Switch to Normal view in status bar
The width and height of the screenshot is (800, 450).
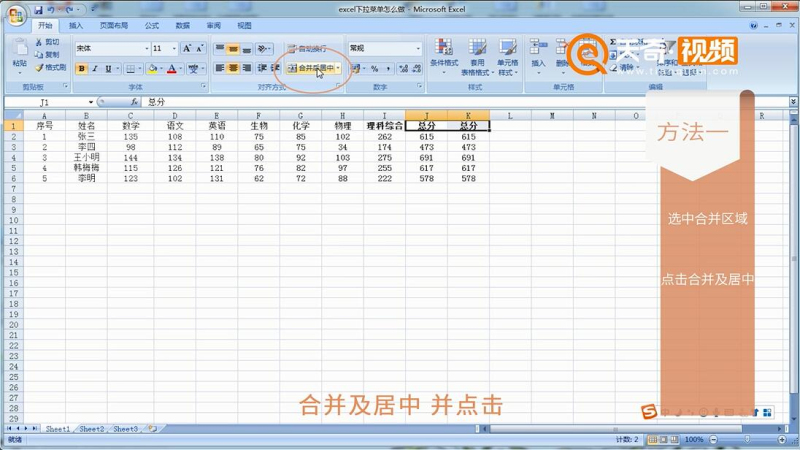point(653,439)
